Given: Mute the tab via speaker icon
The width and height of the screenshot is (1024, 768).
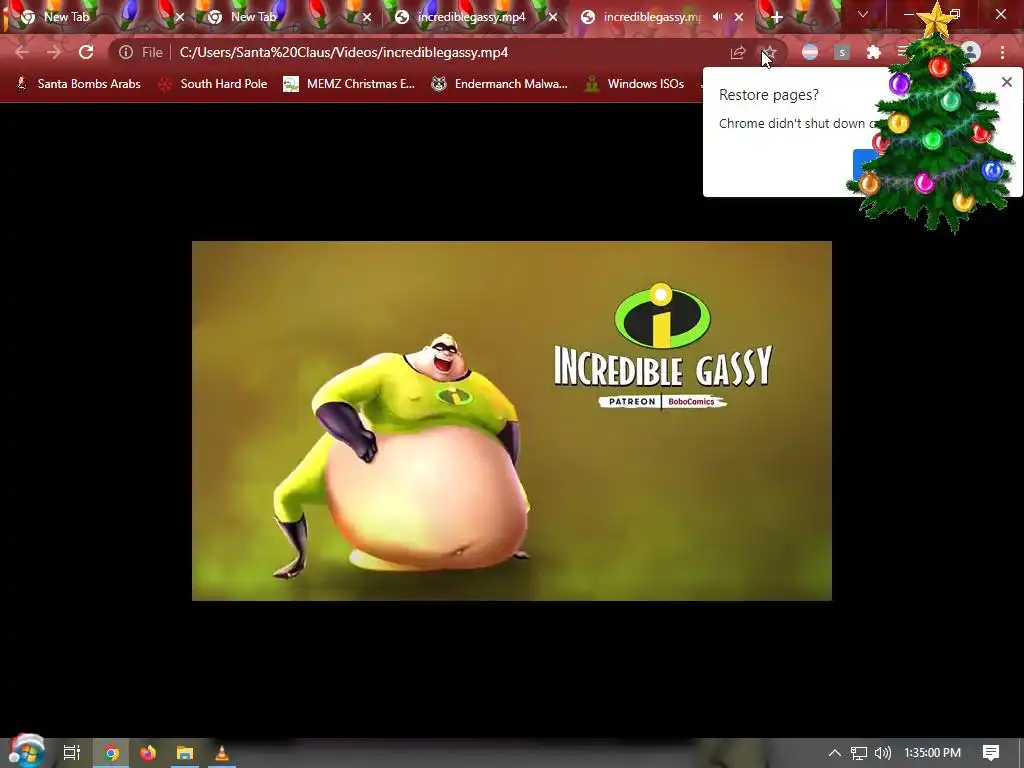Looking at the screenshot, I should [x=718, y=17].
